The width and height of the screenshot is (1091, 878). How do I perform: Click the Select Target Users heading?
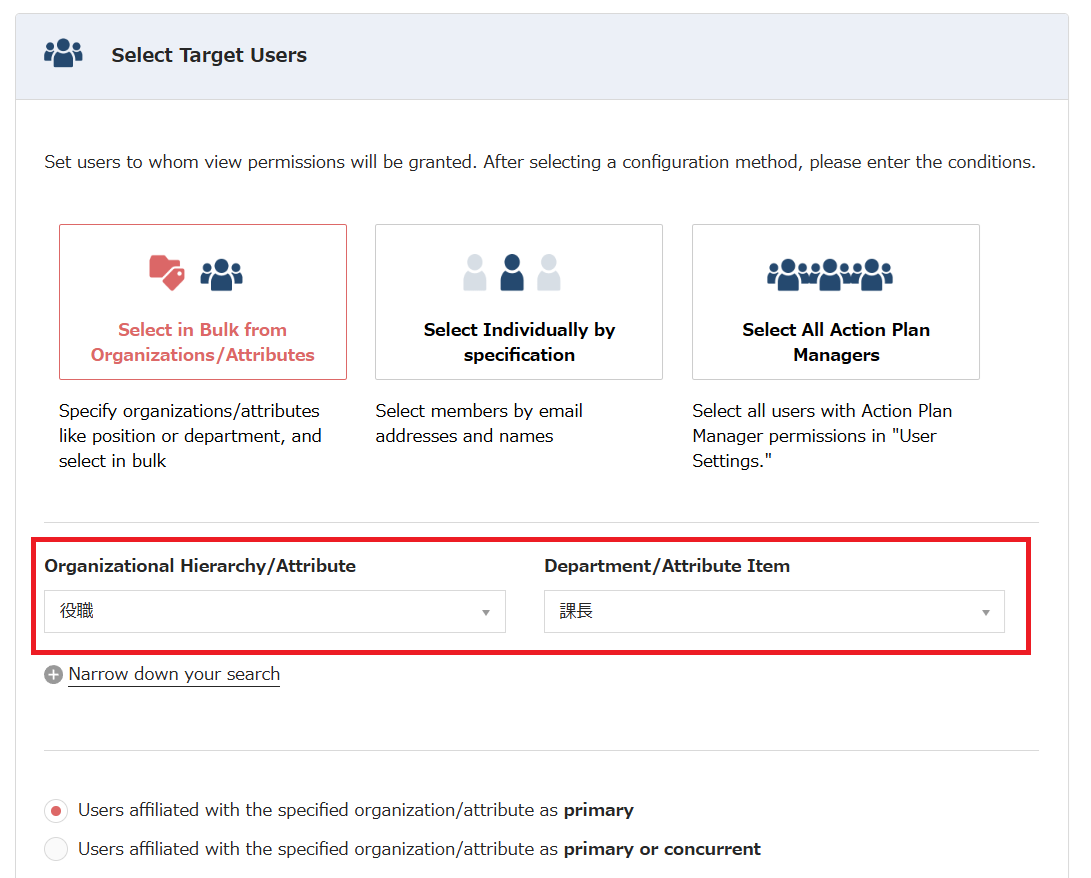209,56
